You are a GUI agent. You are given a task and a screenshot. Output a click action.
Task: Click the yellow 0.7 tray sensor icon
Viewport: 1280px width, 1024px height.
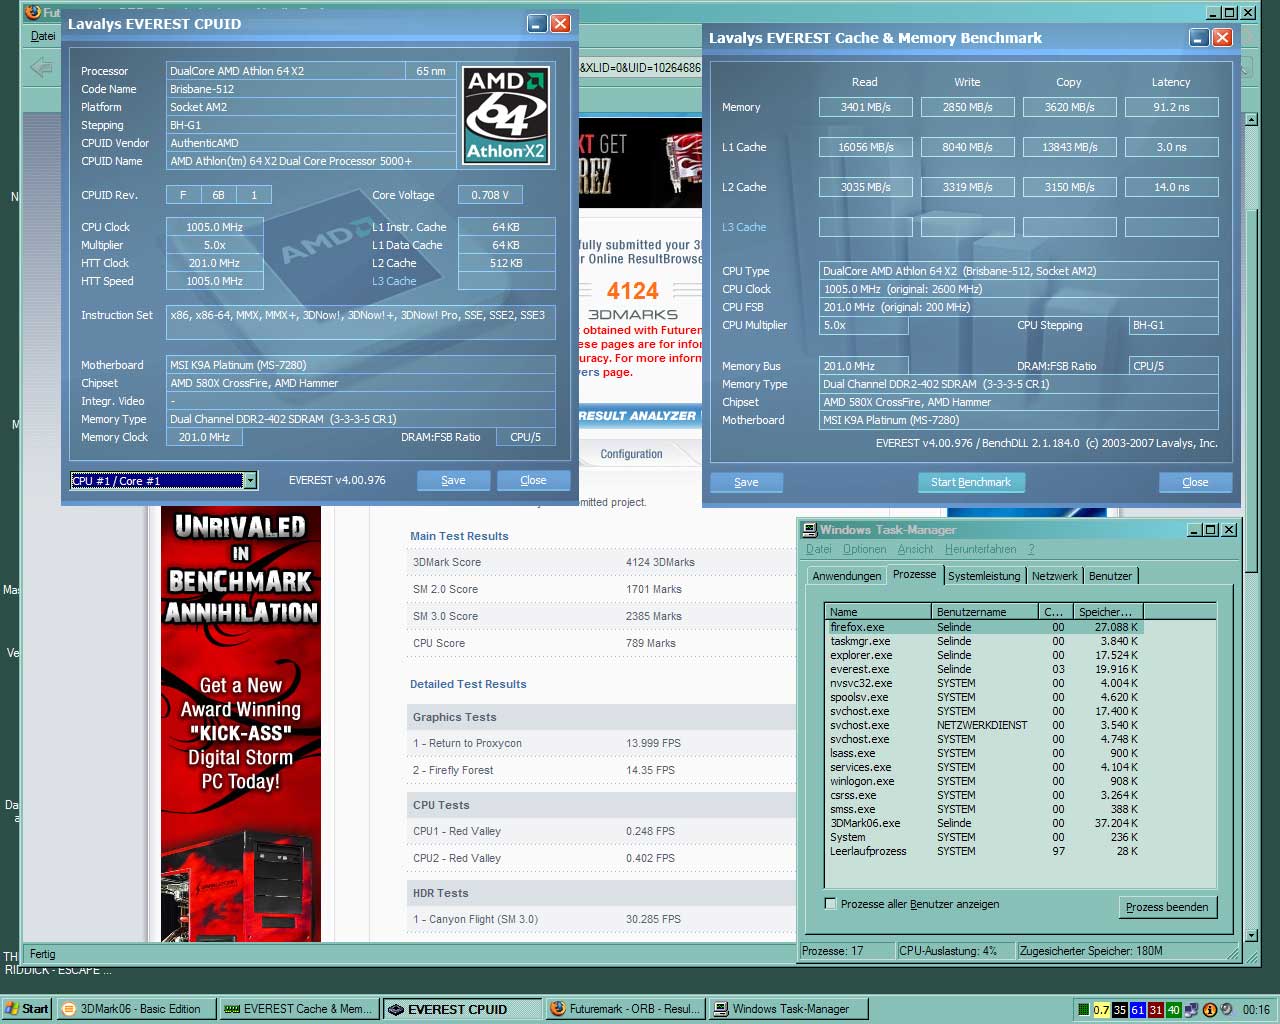click(1101, 1010)
